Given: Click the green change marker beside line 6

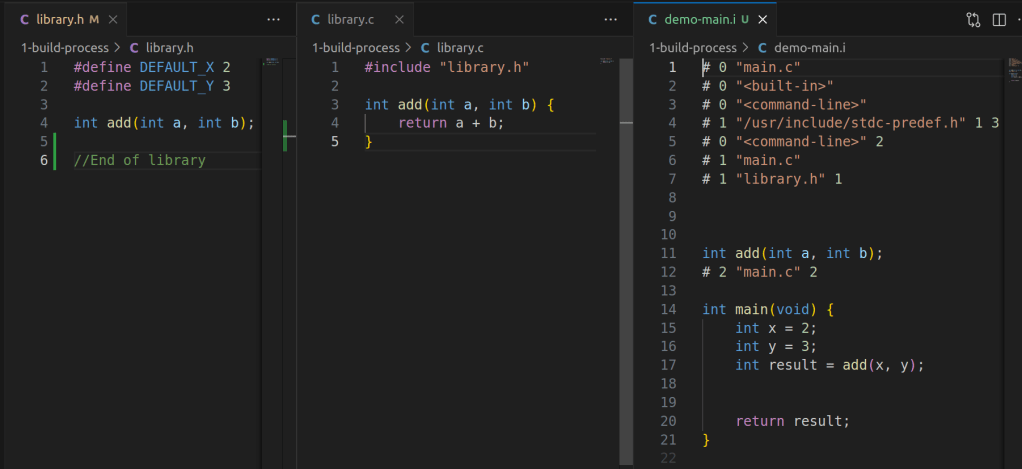Looking at the screenshot, I should point(54,160).
